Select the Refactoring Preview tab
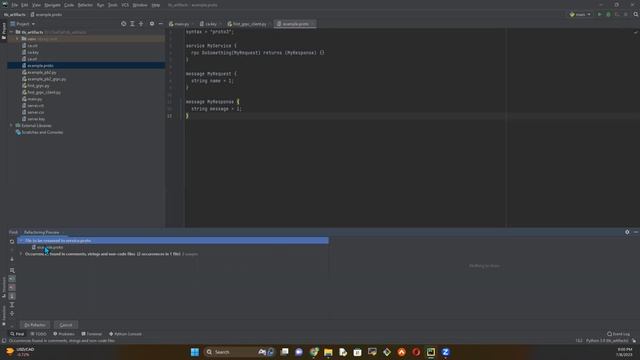640x360 pixels. click(x=42, y=232)
